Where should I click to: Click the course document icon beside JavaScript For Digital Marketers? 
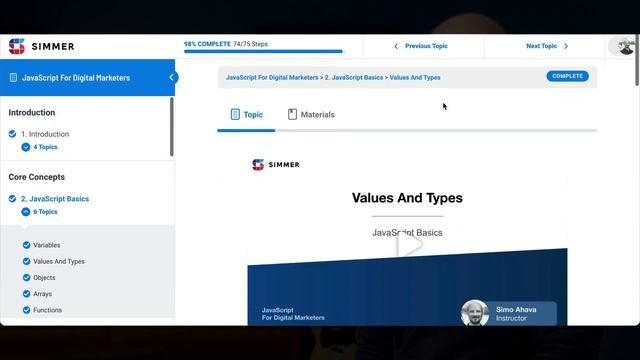[x=13, y=78]
